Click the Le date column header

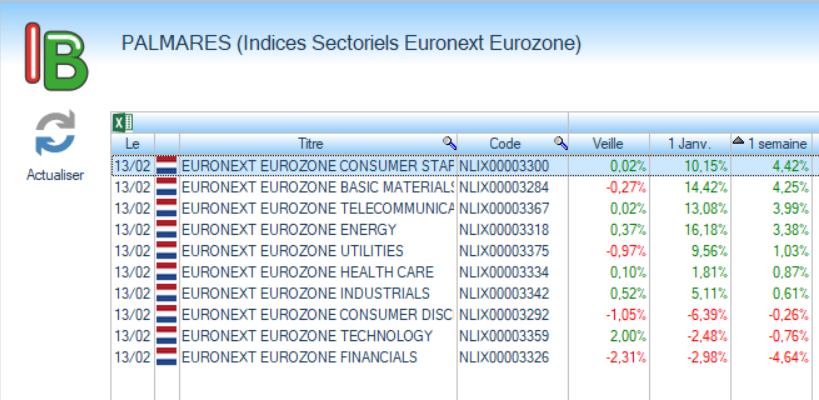click(132, 144)
